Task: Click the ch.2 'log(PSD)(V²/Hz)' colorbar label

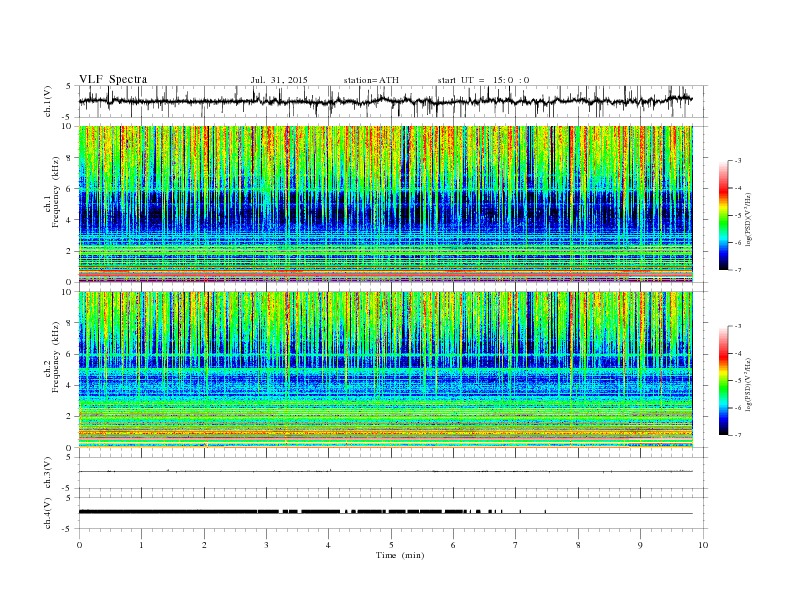Action: click(x=749, y=385)
